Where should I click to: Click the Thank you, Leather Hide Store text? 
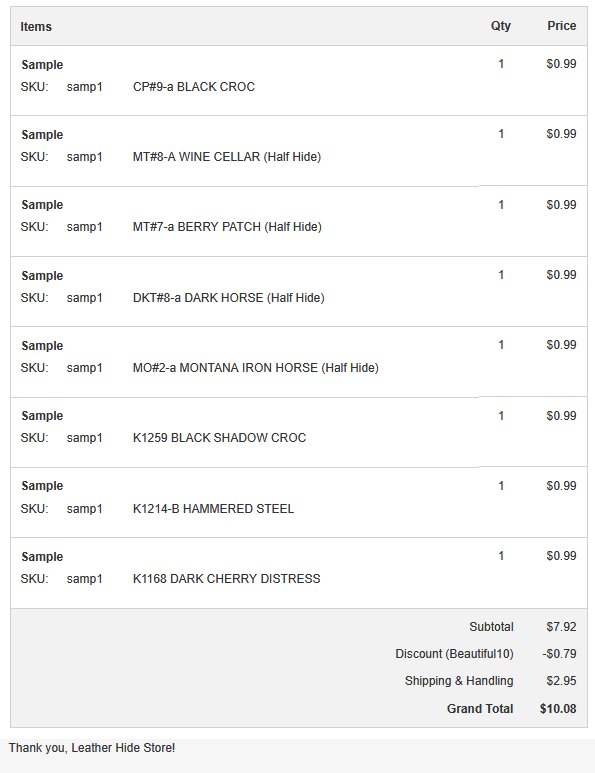(92, 748)
